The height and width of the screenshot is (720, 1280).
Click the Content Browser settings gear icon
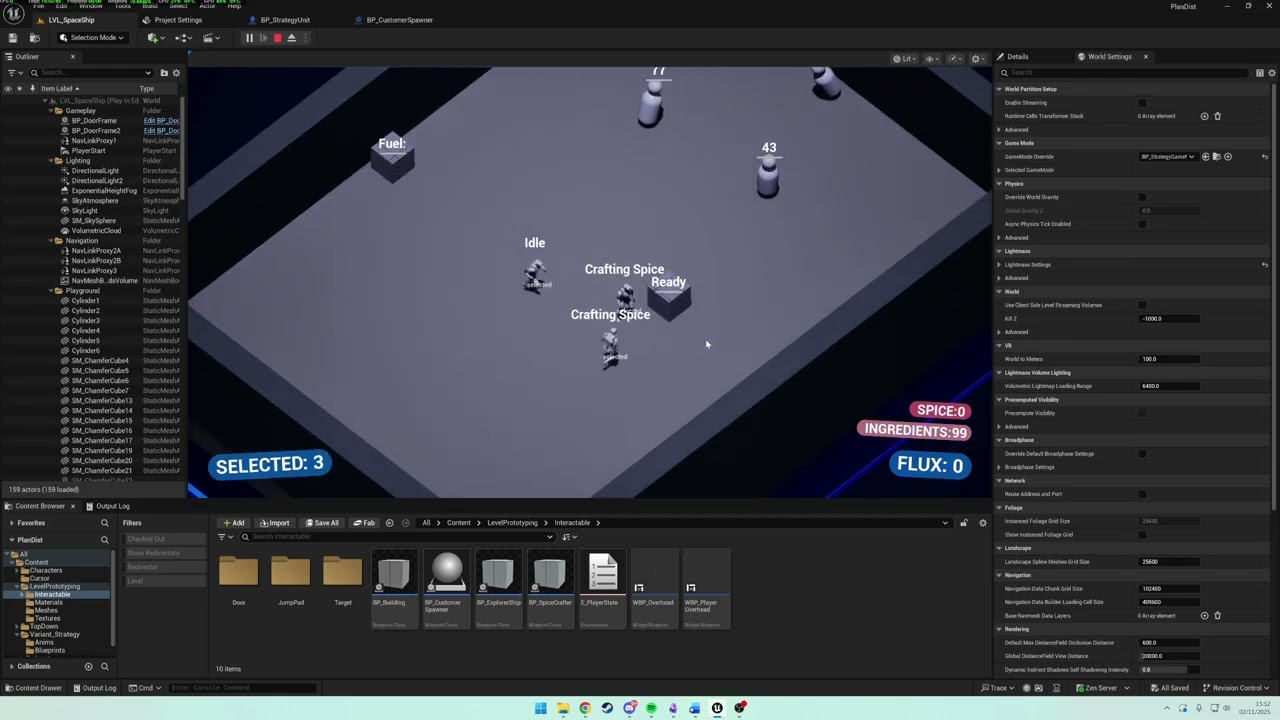983,523
